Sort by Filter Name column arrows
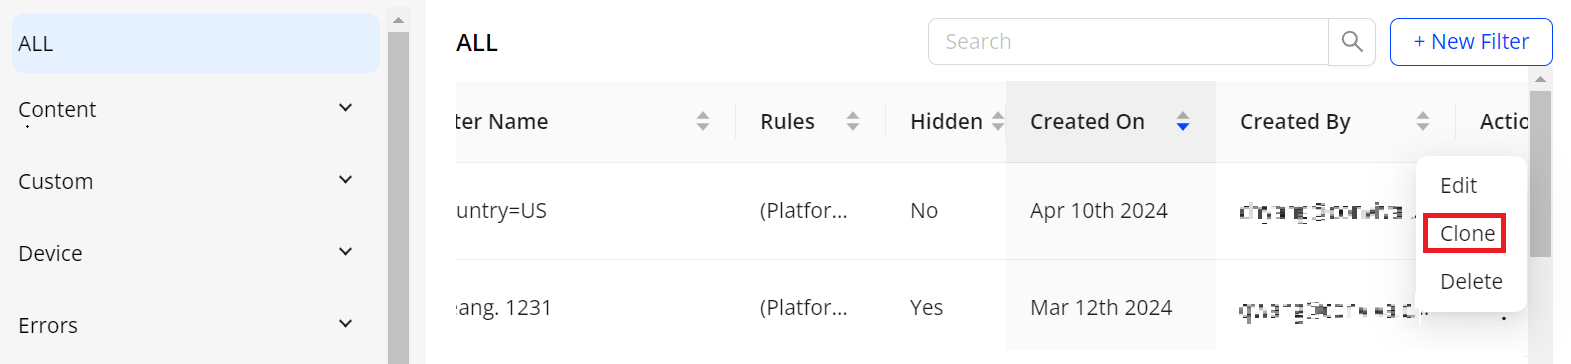This screenshot has height=364, width=1571. click(x=703, y=122)
